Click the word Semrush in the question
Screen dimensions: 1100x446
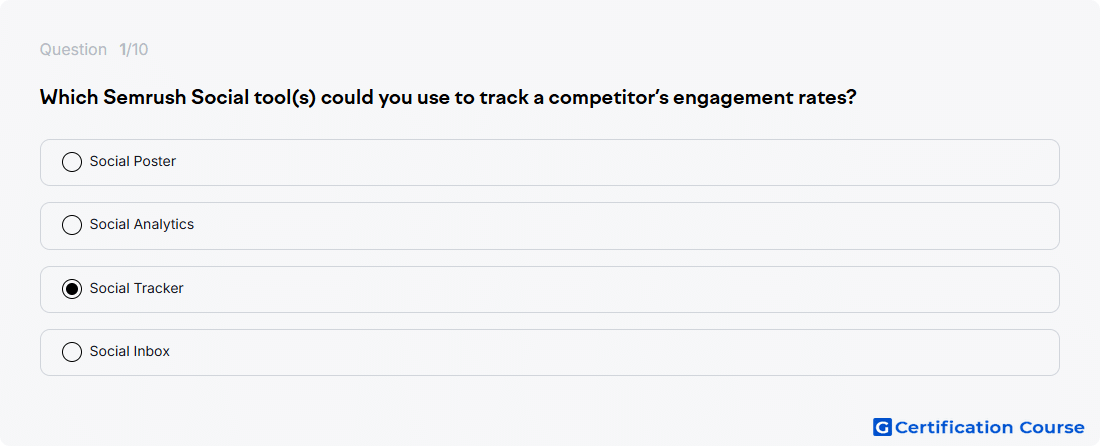coord(144,97)
